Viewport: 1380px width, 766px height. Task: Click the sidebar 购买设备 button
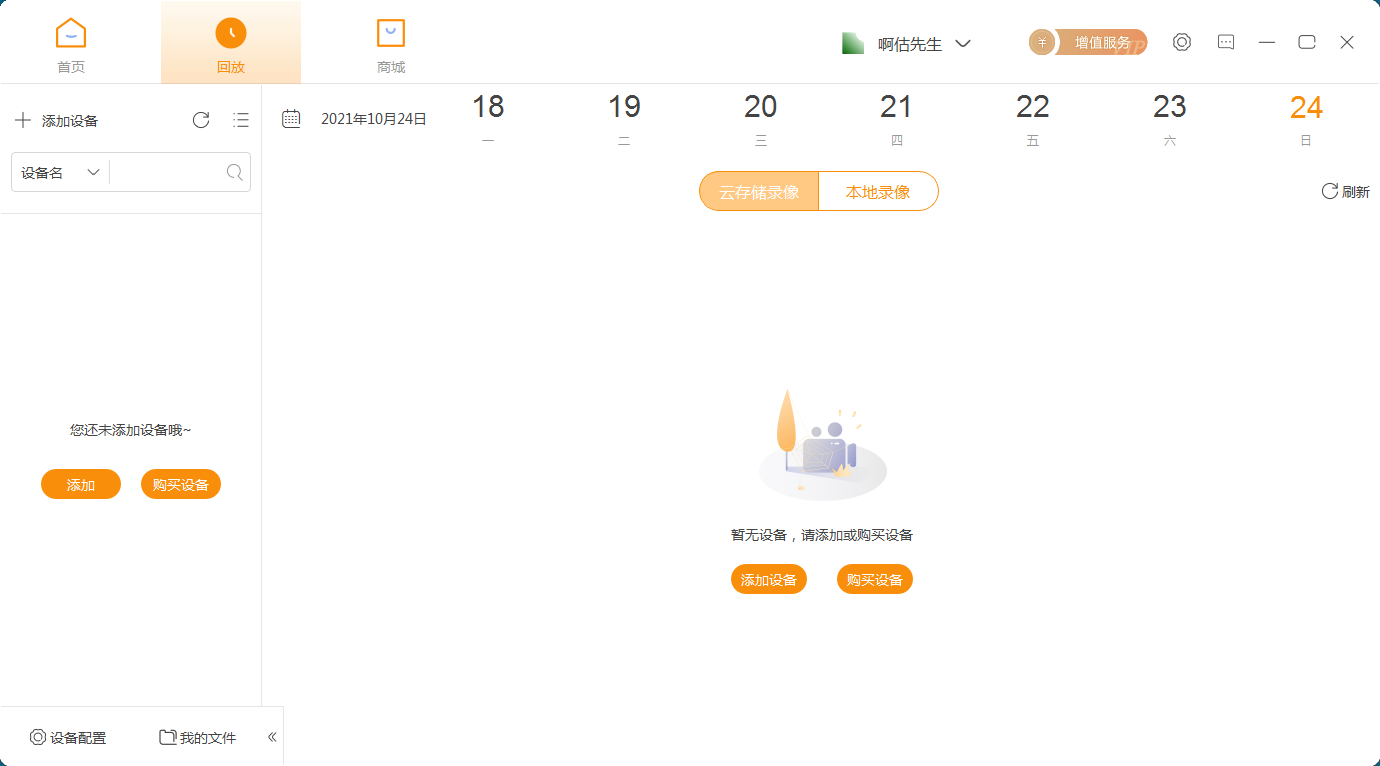coord(181,485)
